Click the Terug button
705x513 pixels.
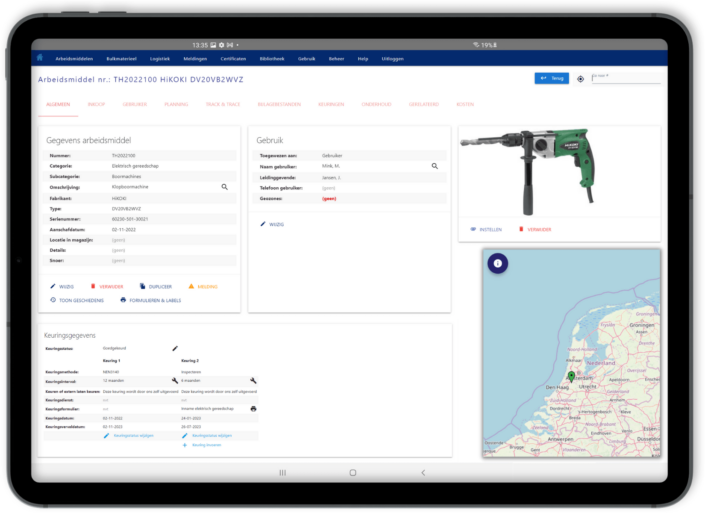[552, 78]
